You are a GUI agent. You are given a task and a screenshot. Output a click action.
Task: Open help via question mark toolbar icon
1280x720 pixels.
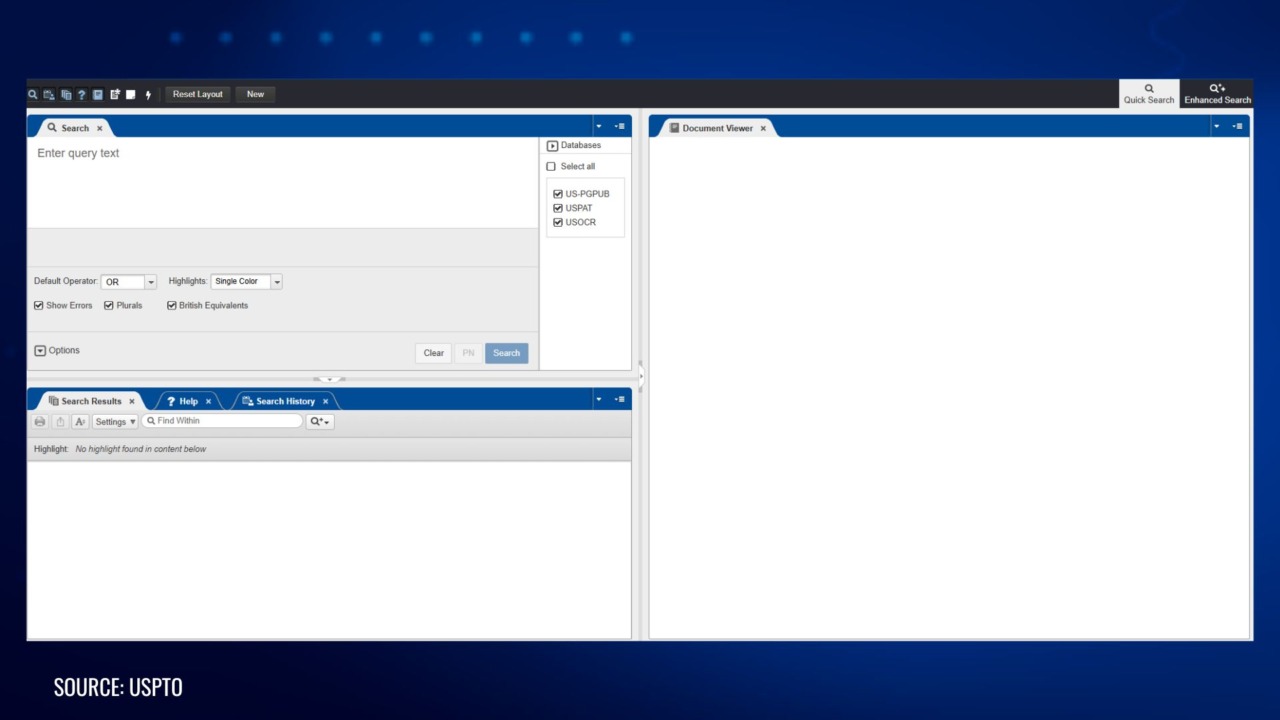click(82, 95)
